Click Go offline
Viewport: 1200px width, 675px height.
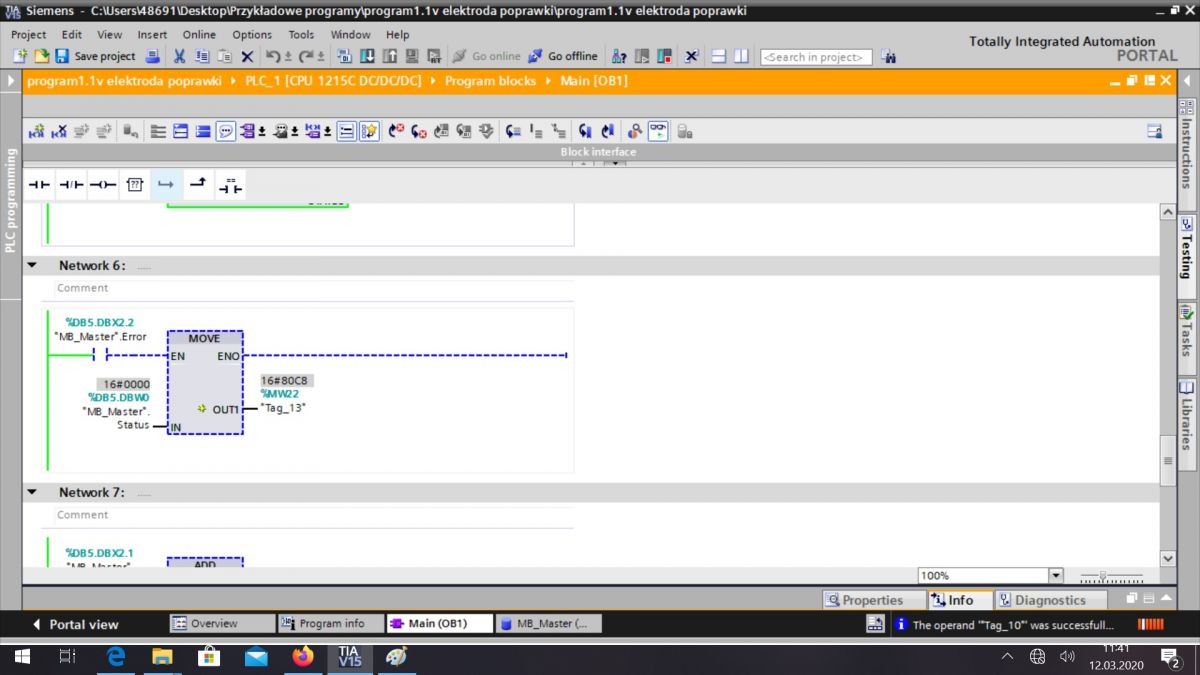563,56
